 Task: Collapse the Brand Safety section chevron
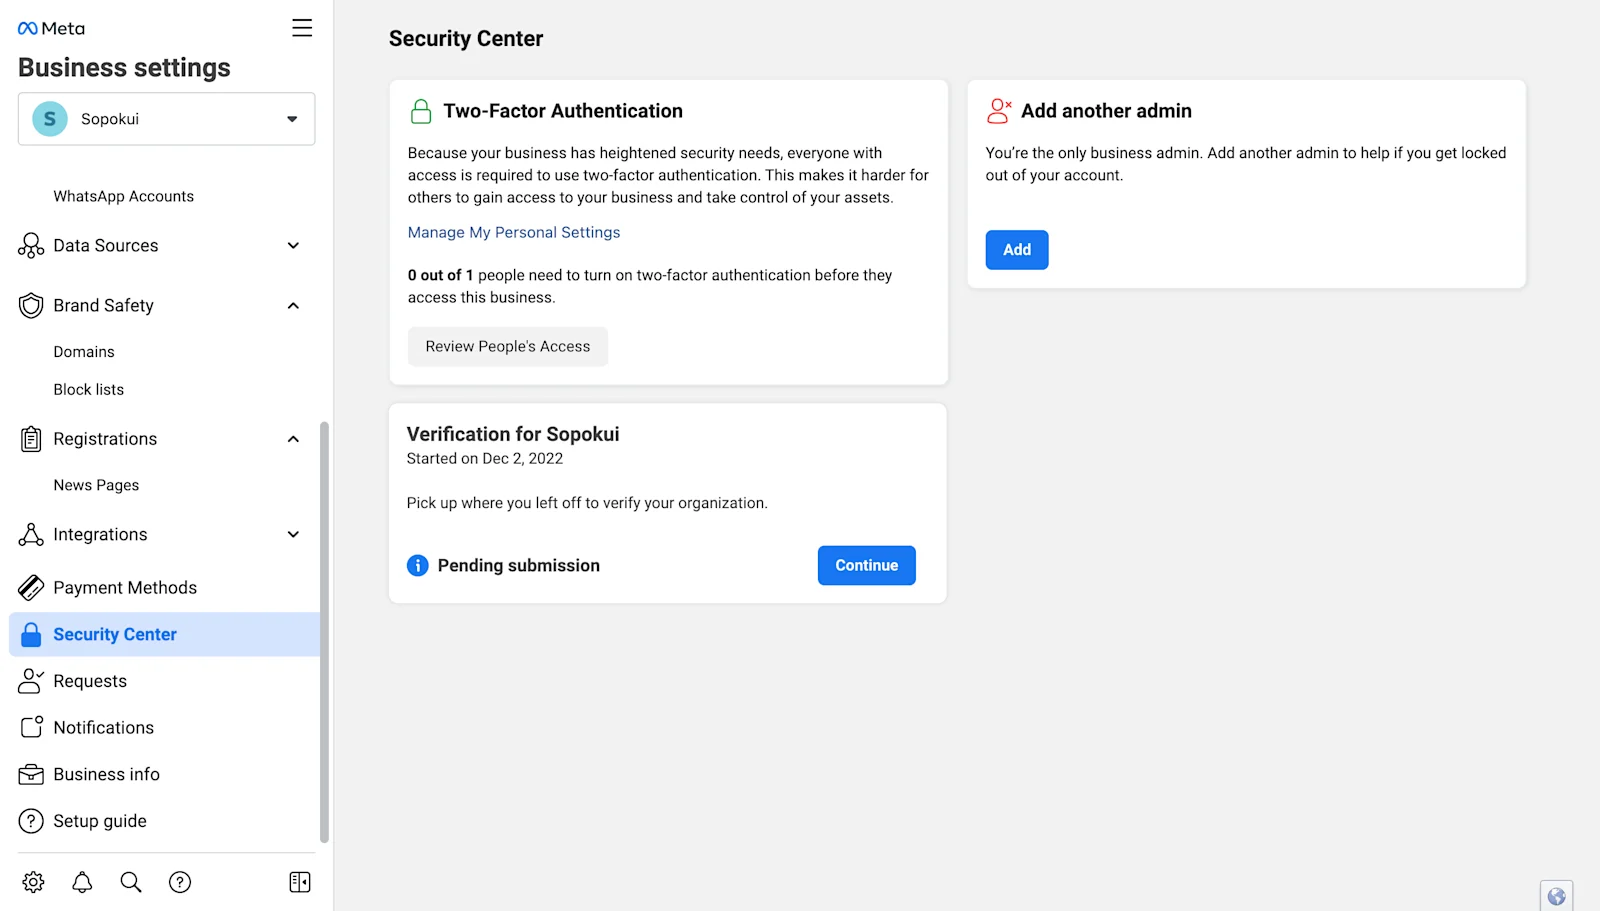pos(293,306)
